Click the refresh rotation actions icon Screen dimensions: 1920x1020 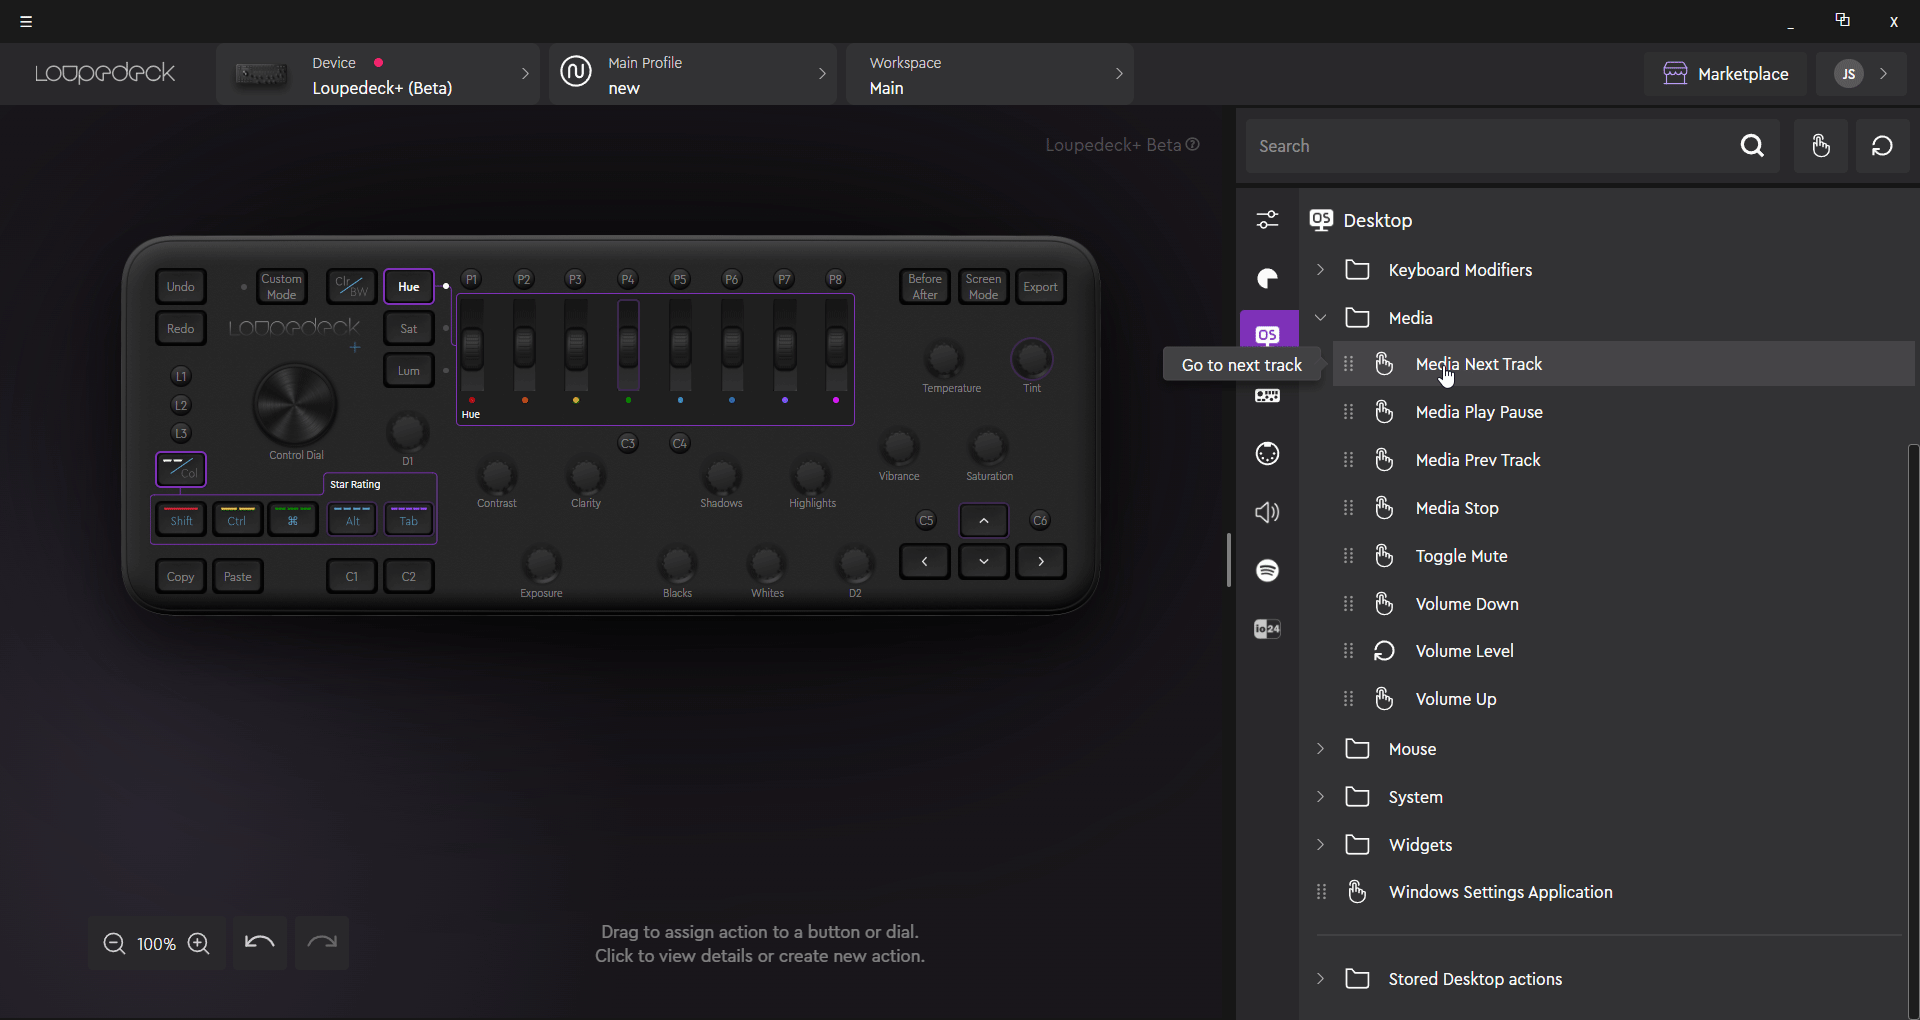1882,146
